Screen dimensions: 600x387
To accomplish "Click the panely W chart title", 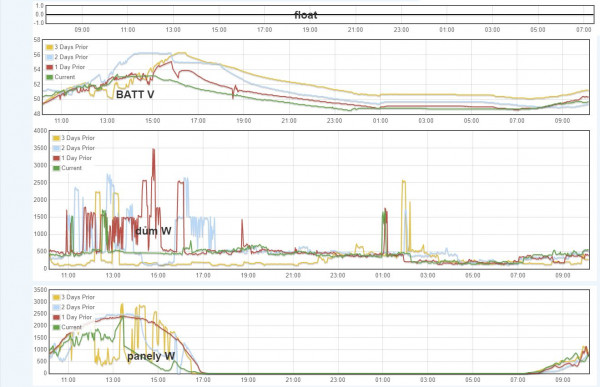I will point(151,356).
